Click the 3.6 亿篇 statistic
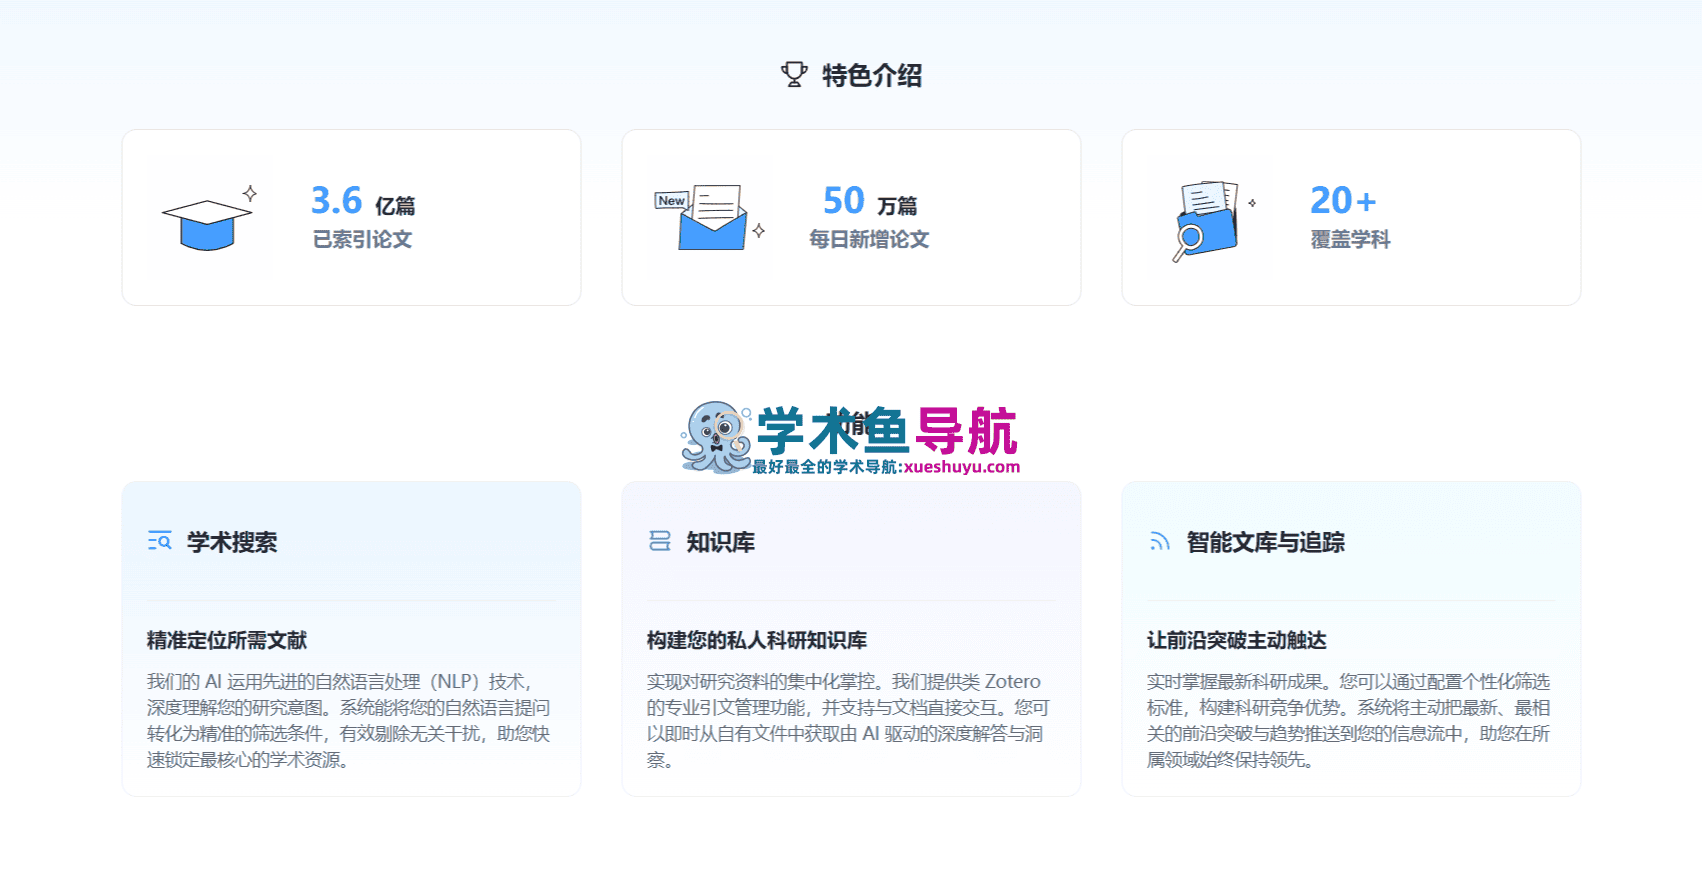 [363, 201]
